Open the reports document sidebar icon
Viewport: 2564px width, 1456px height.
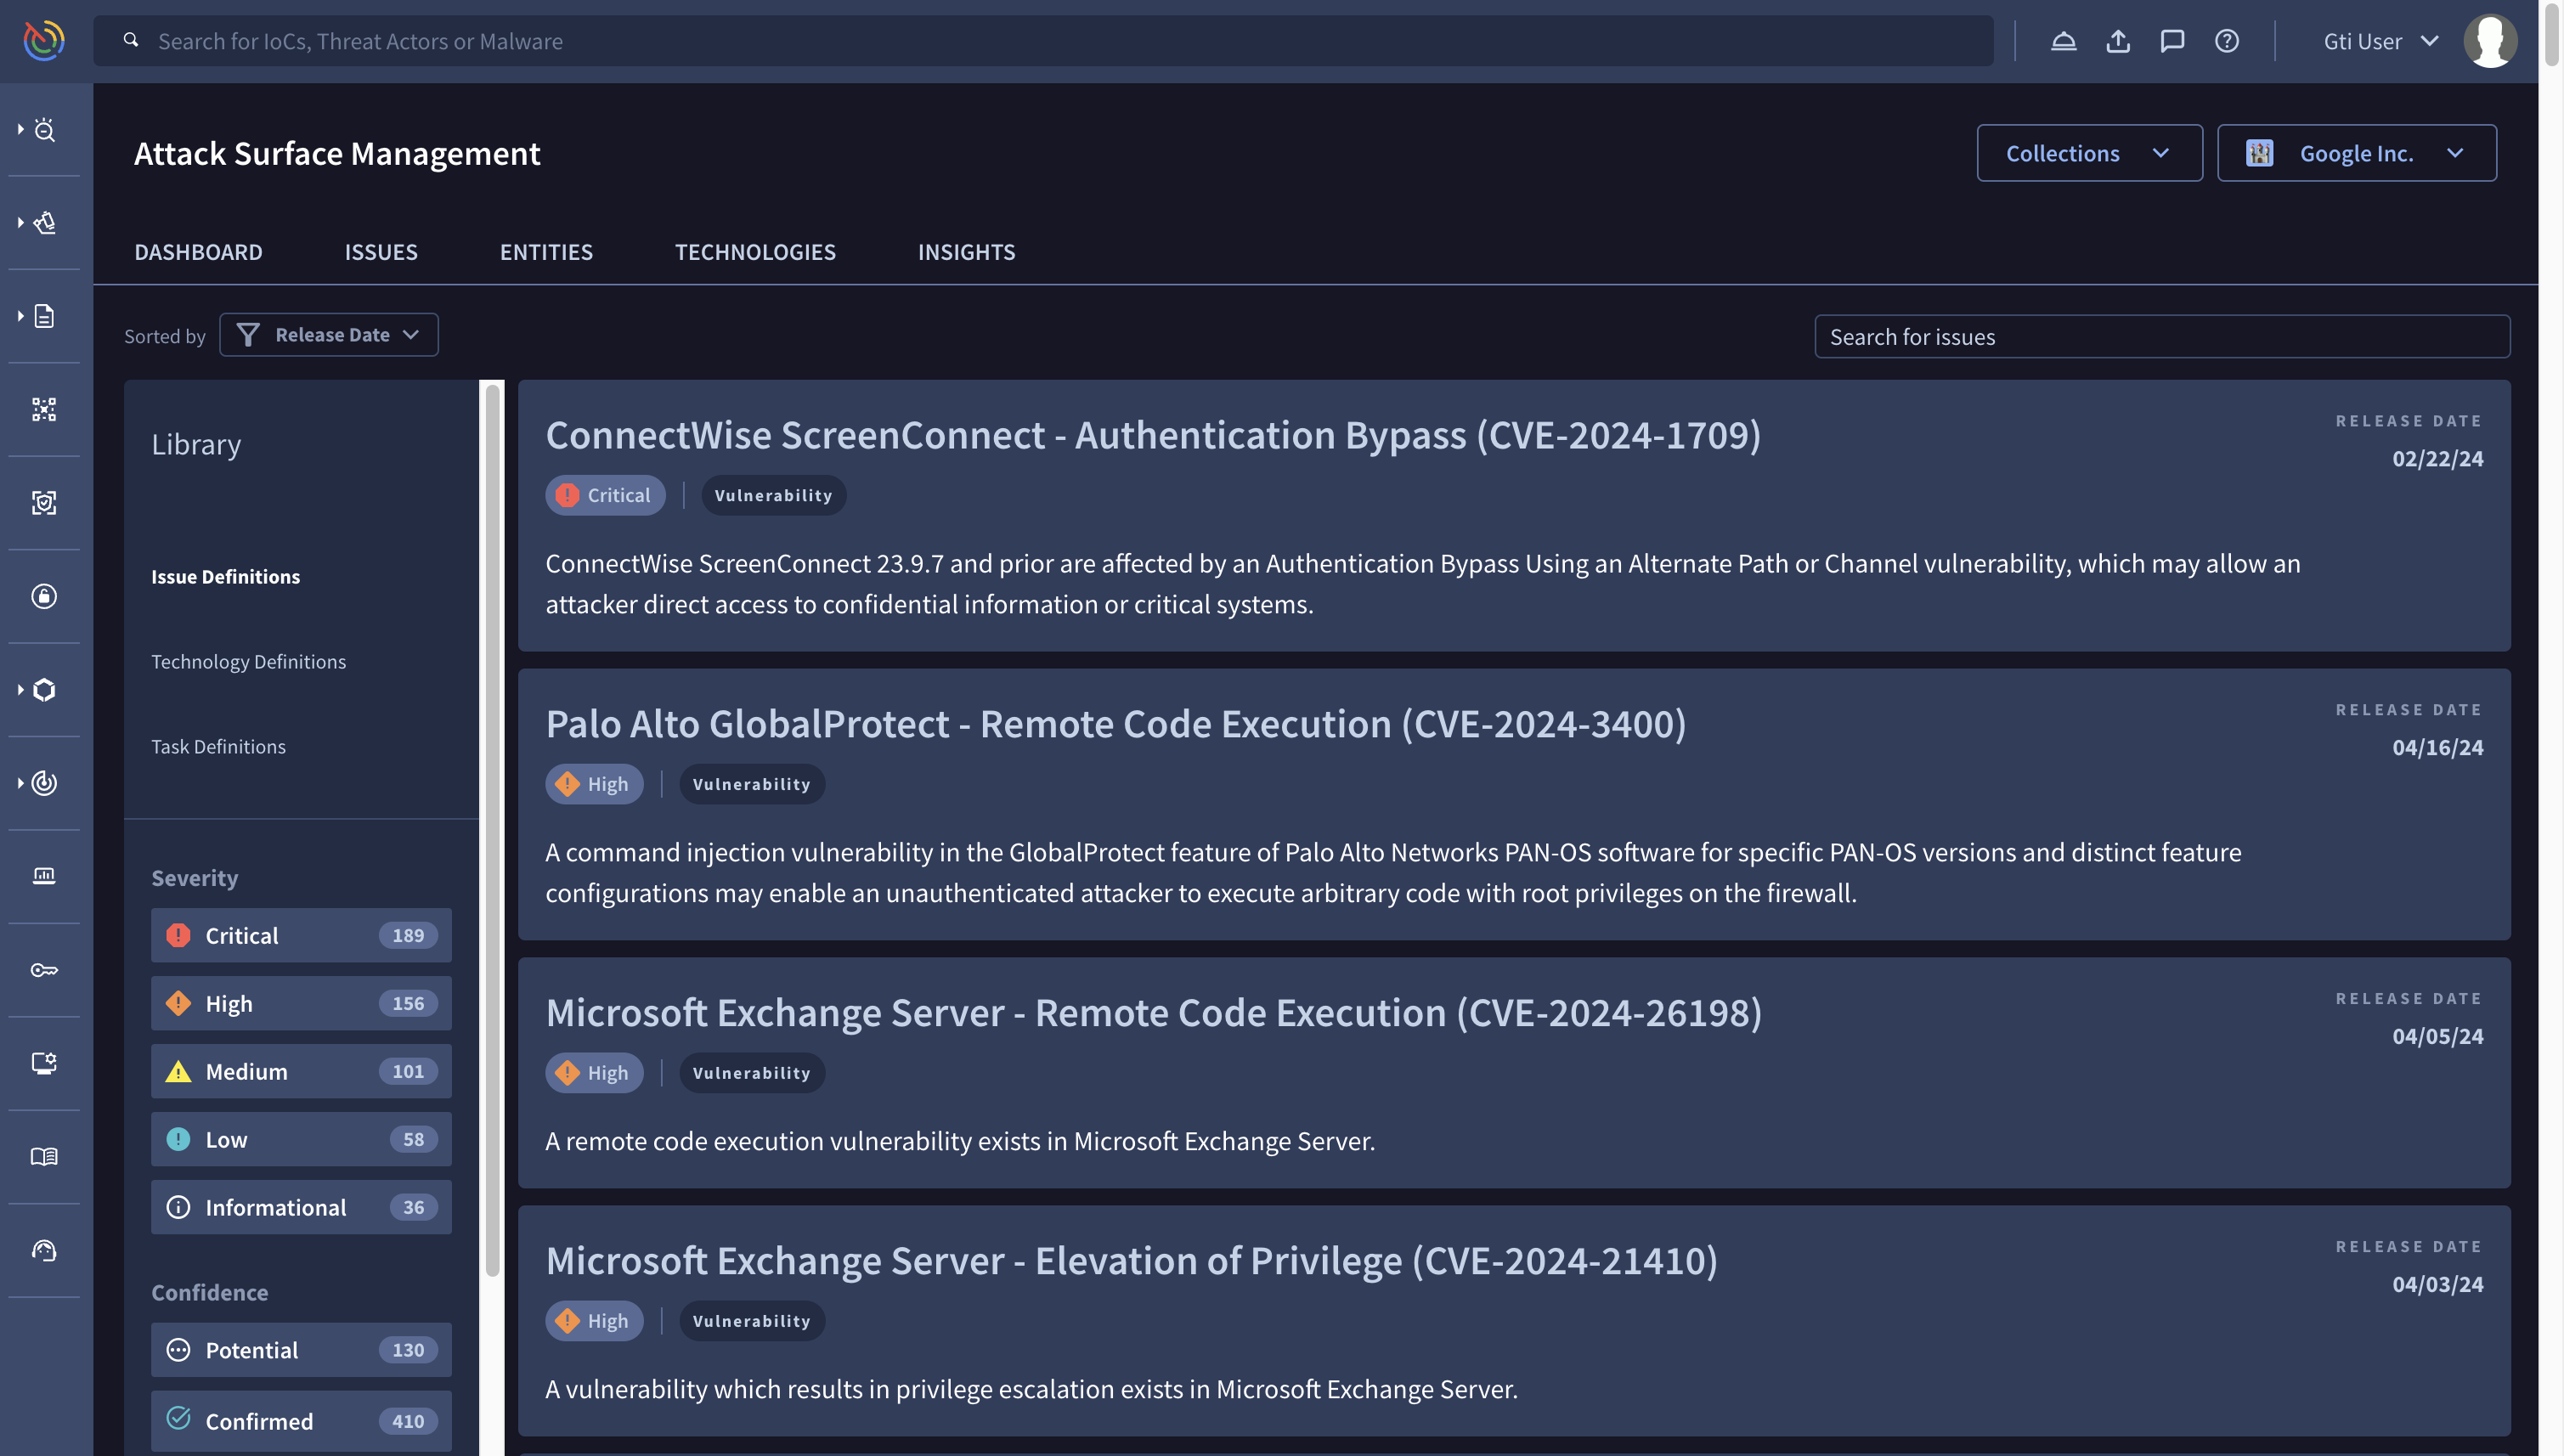(x=45, y=316)
